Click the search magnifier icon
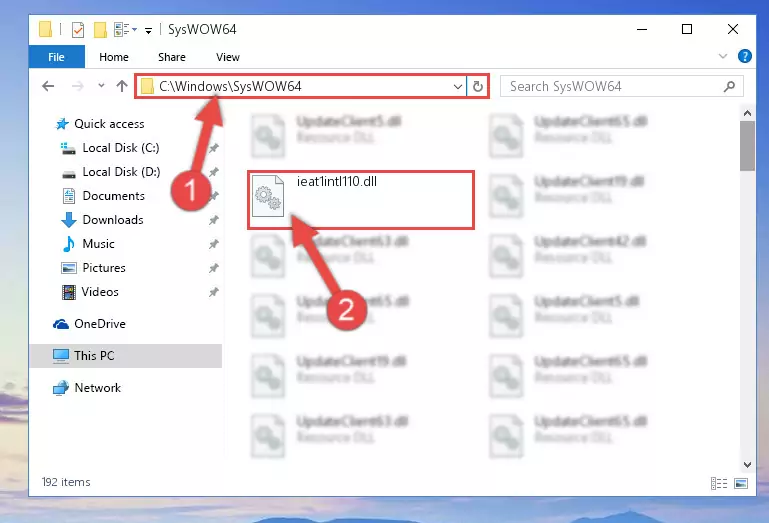The width and height of the screenshot is (769, 523). pos(729,86)
